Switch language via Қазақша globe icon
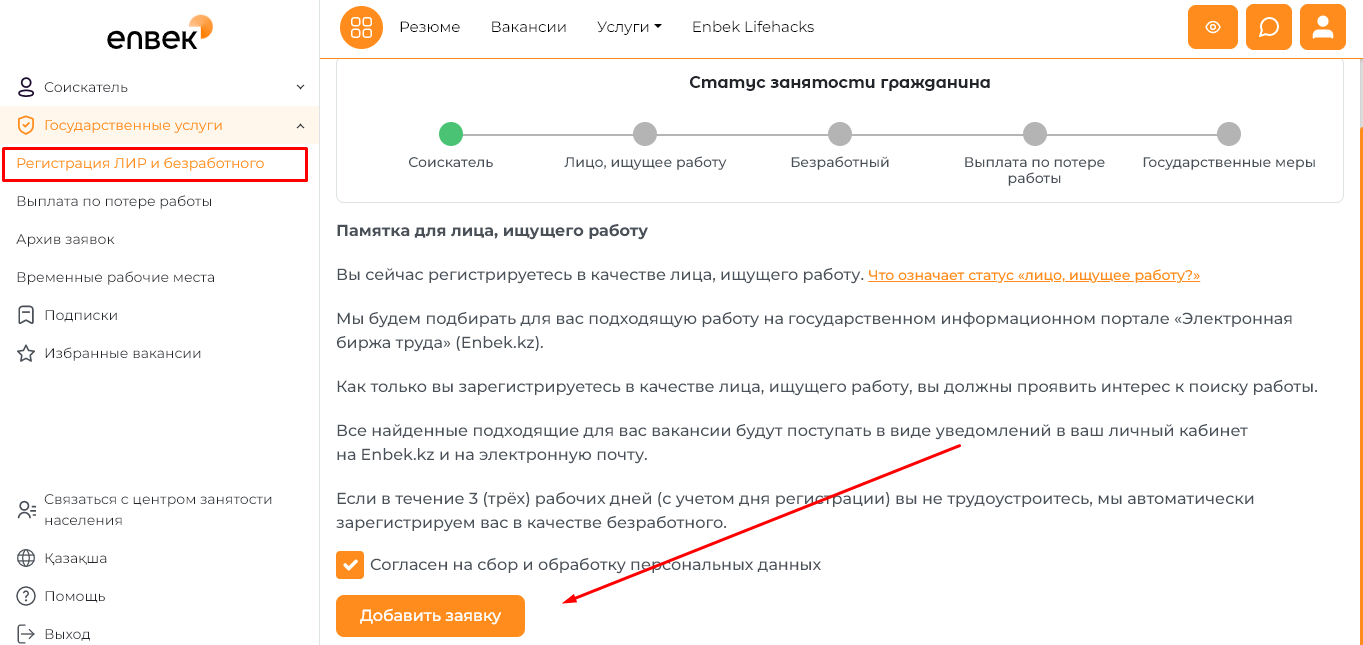1363x645 pixels. click(26, 558)
